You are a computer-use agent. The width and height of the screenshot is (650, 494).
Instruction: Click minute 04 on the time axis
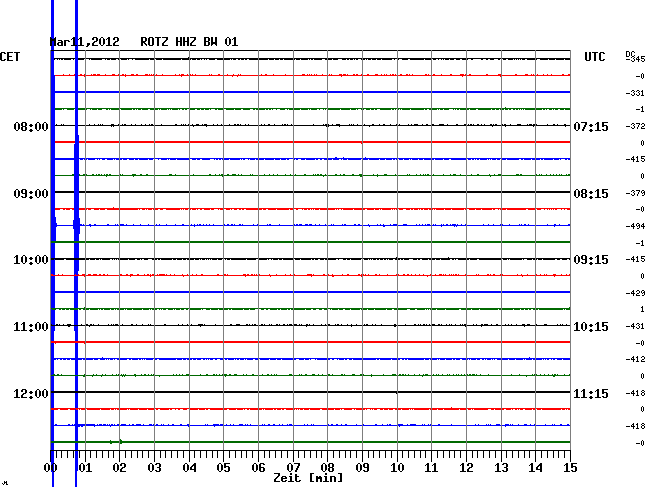(189, 468)
